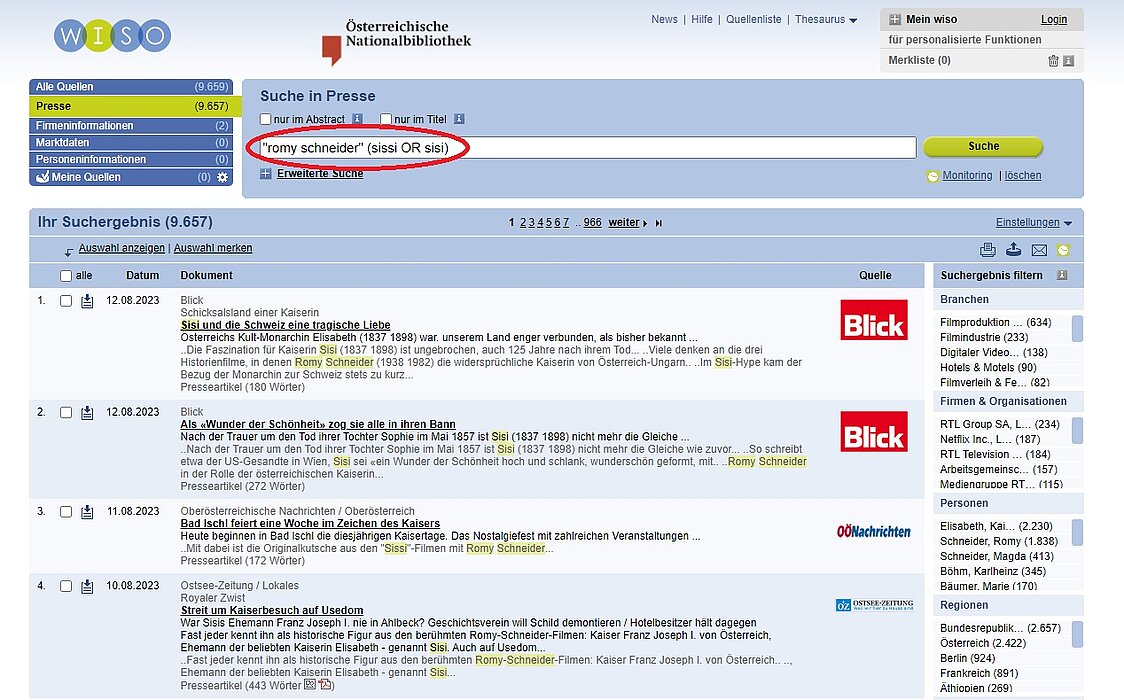Viewport: 1124px width, 700px height.
Task: Filter results by 'Österreich (2.422)' region
Action: [x=983, y=643]
